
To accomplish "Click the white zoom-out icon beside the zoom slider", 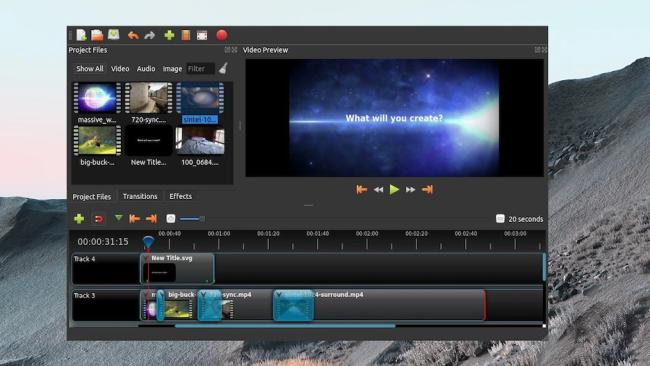I will tap(170, 218).
